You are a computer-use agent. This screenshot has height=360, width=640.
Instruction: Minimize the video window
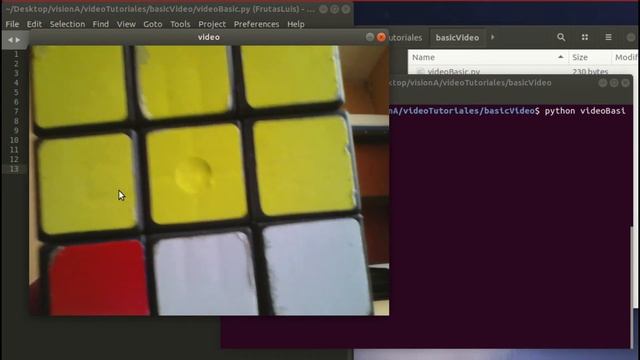[370, 37]
